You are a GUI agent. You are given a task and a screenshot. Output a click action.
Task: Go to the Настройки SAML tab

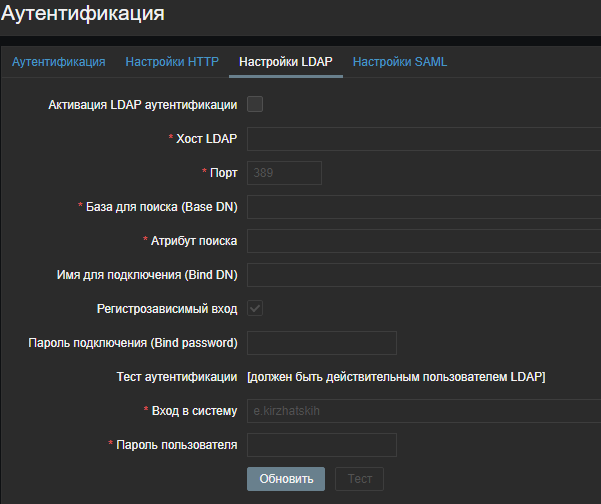[400, 62]
